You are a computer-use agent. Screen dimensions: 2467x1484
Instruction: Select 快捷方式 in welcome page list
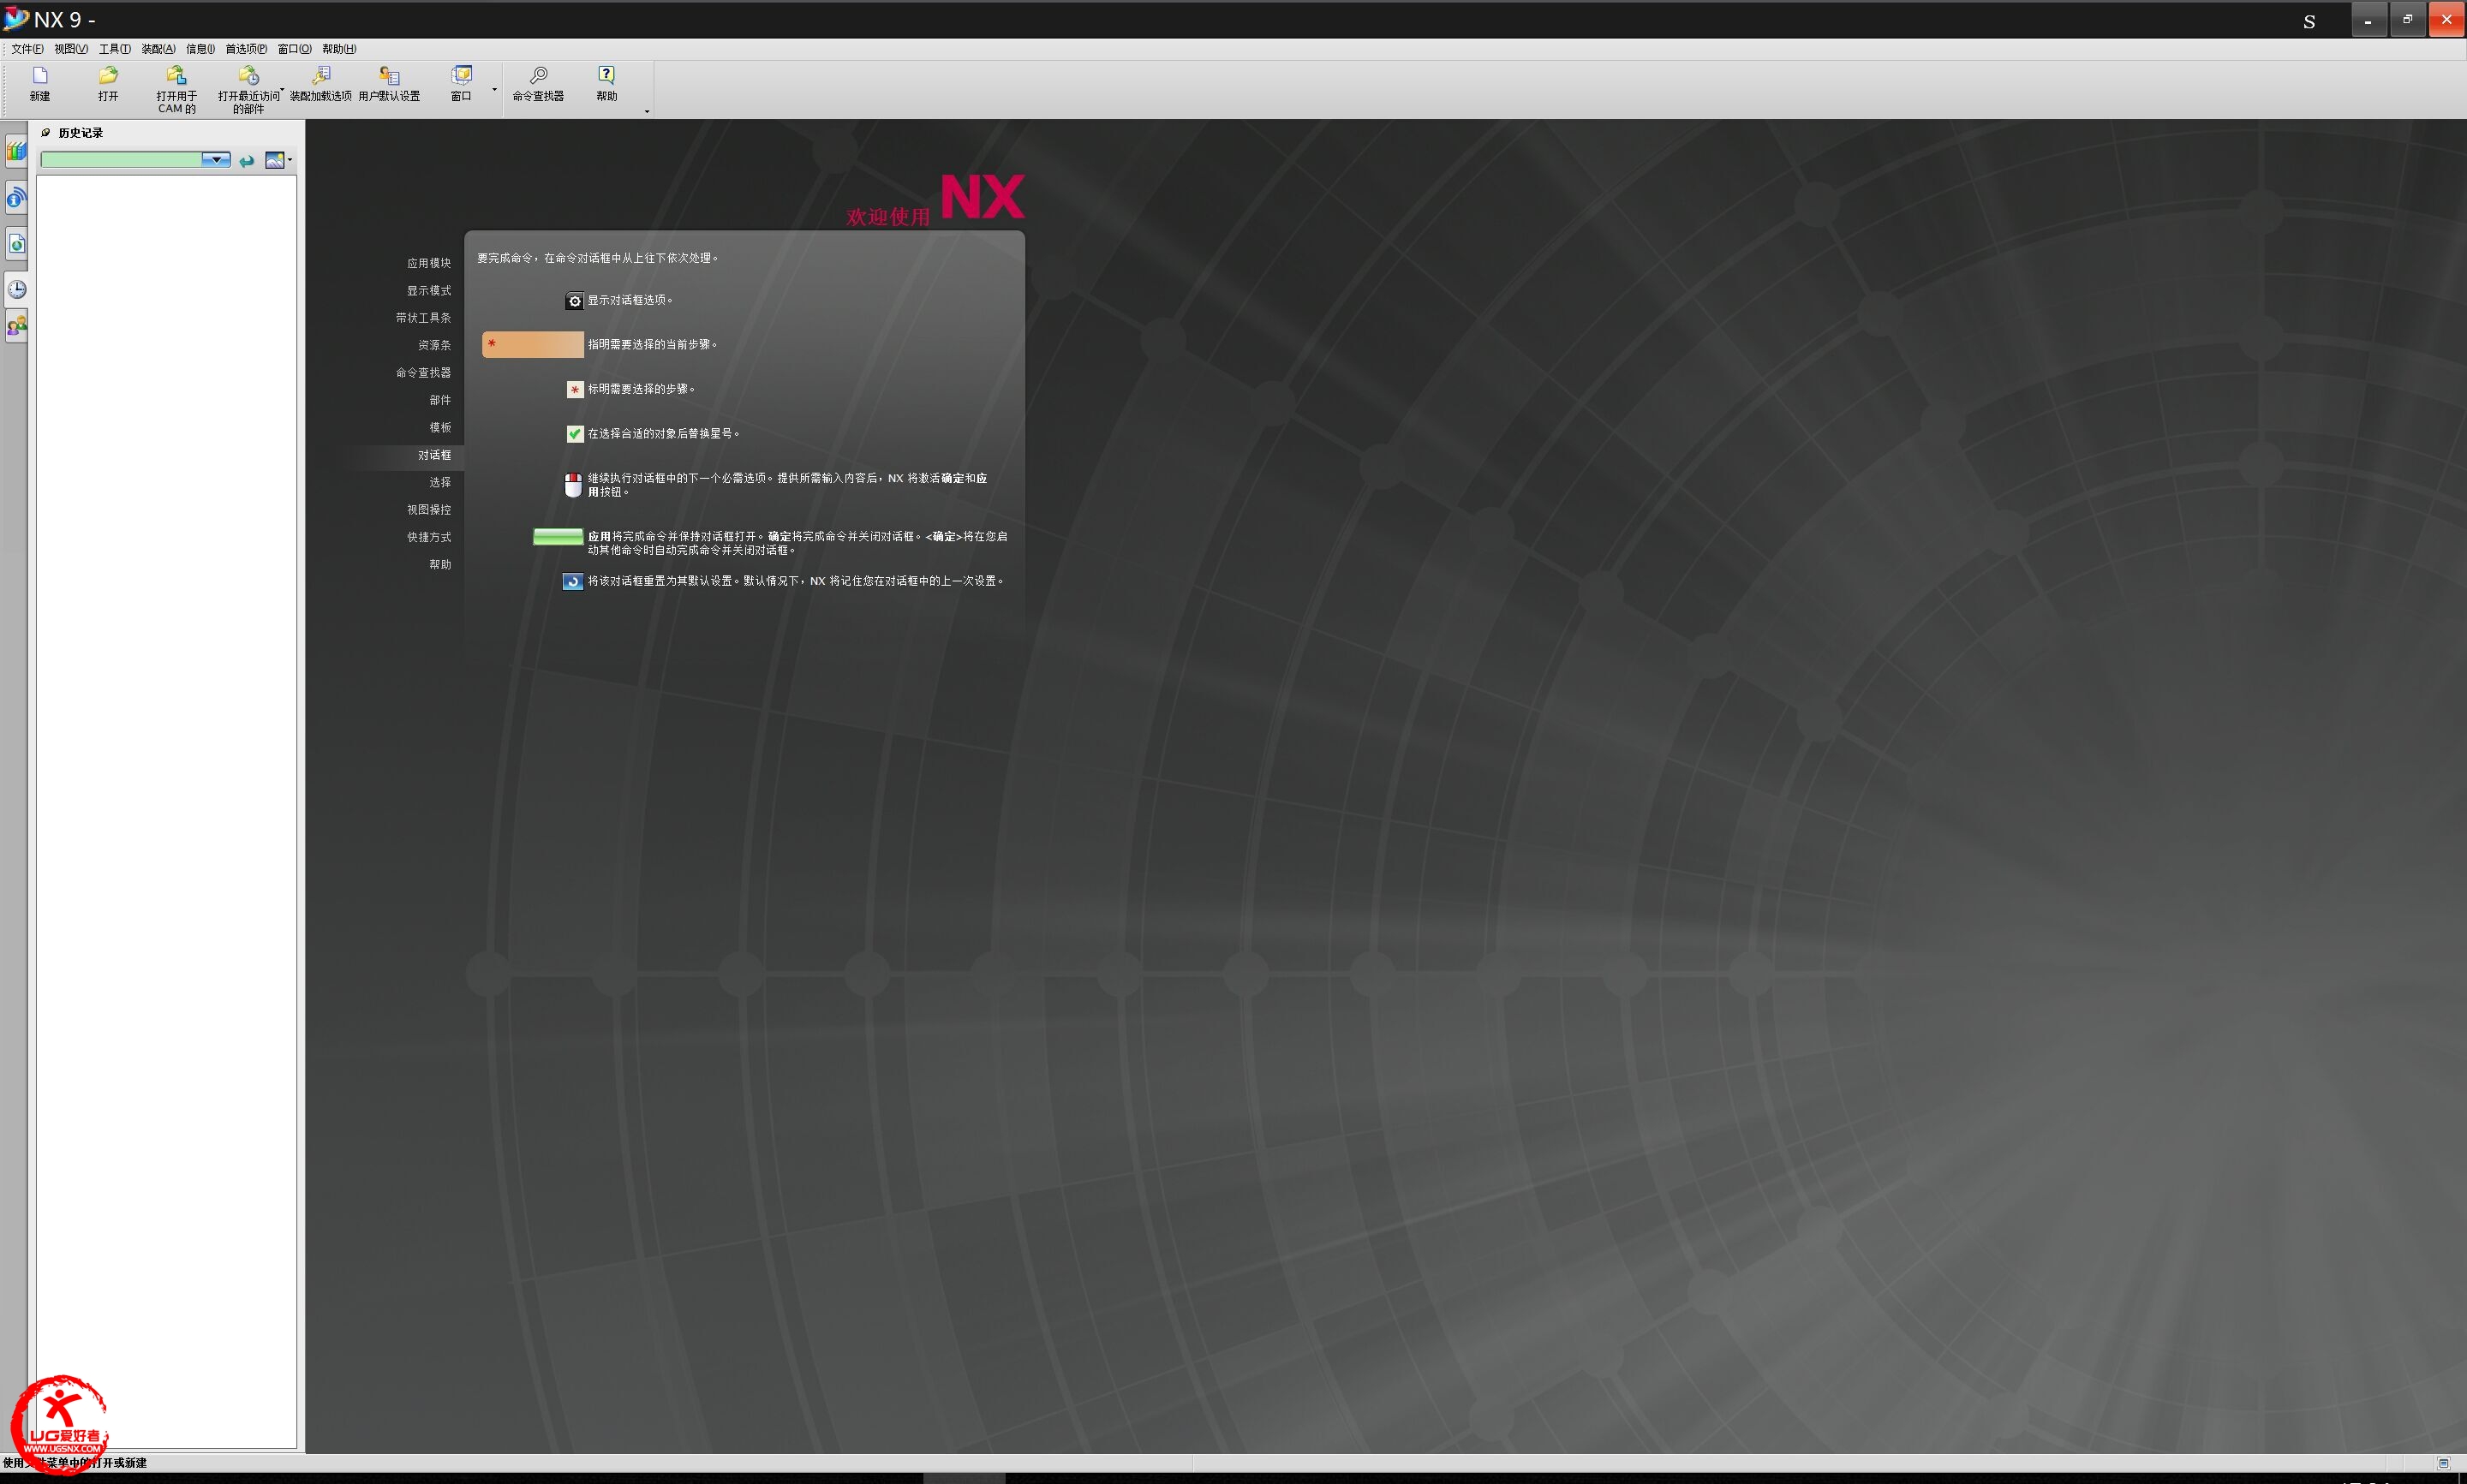(x=429, y=537)
